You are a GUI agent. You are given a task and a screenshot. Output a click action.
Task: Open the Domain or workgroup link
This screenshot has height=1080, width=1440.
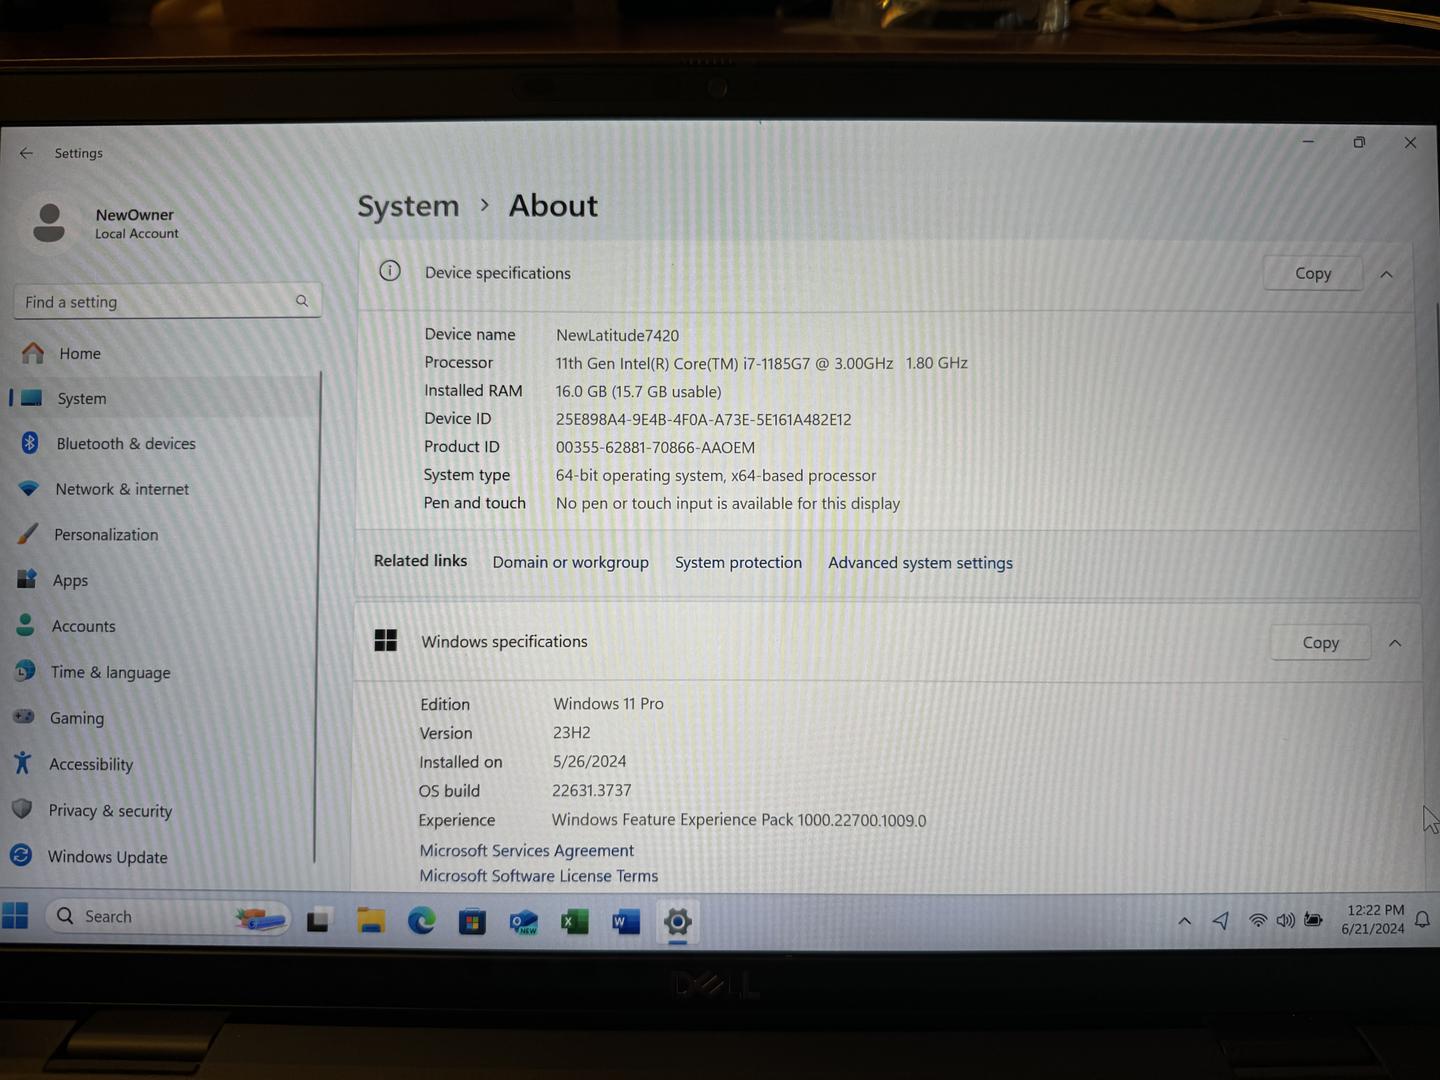tap(570, 562)
